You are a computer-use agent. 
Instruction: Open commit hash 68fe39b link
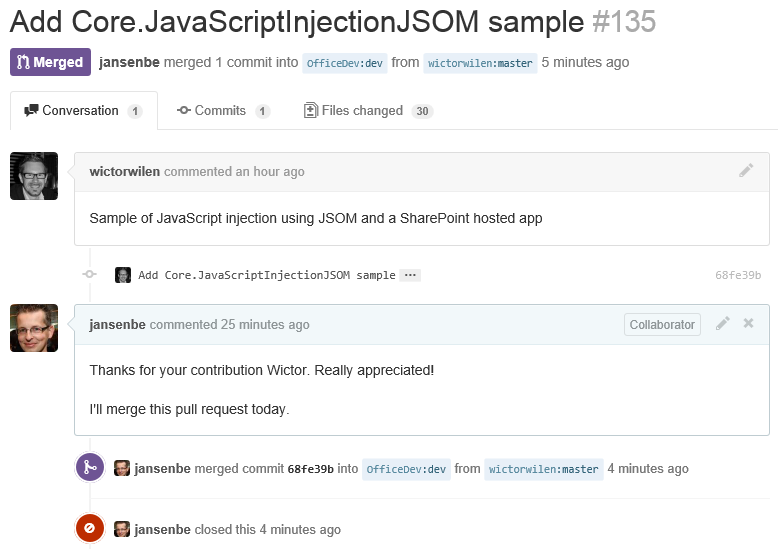pos(738,275)
